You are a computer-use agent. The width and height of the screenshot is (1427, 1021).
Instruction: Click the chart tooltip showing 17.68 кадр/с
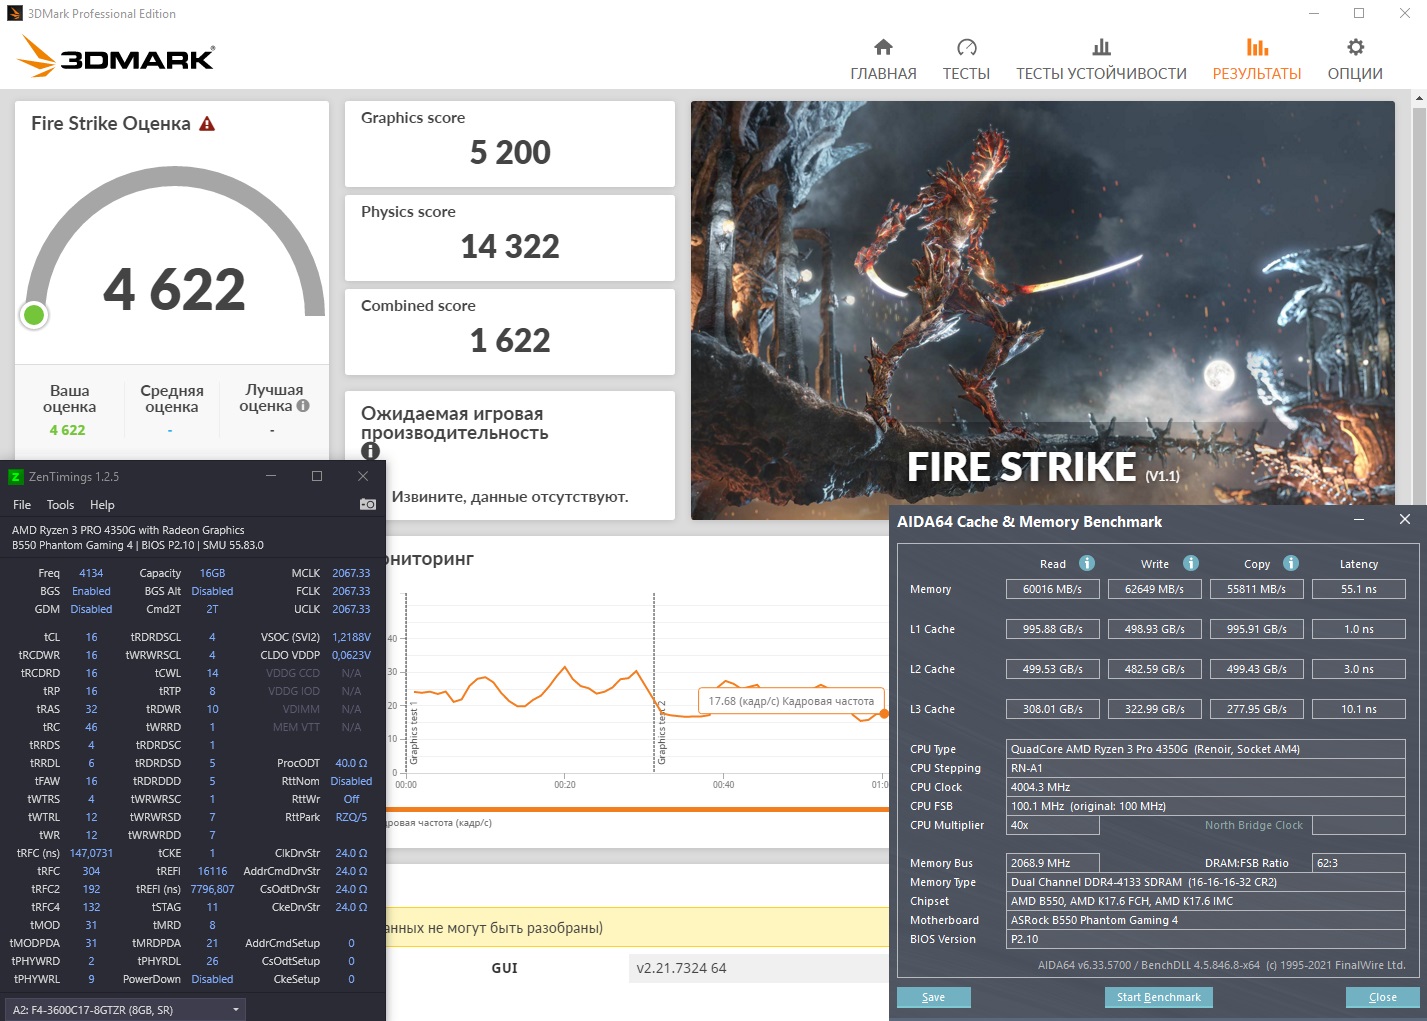click(791, 701)
